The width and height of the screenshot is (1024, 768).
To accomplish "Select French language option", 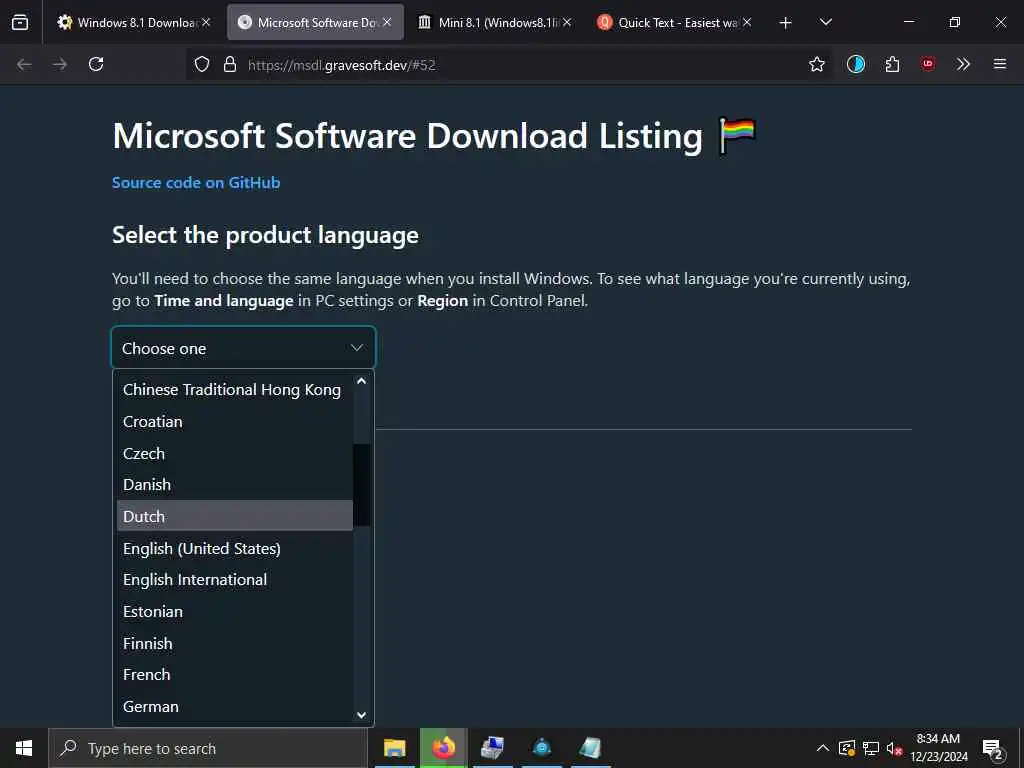I will click(x=234, y=675).
